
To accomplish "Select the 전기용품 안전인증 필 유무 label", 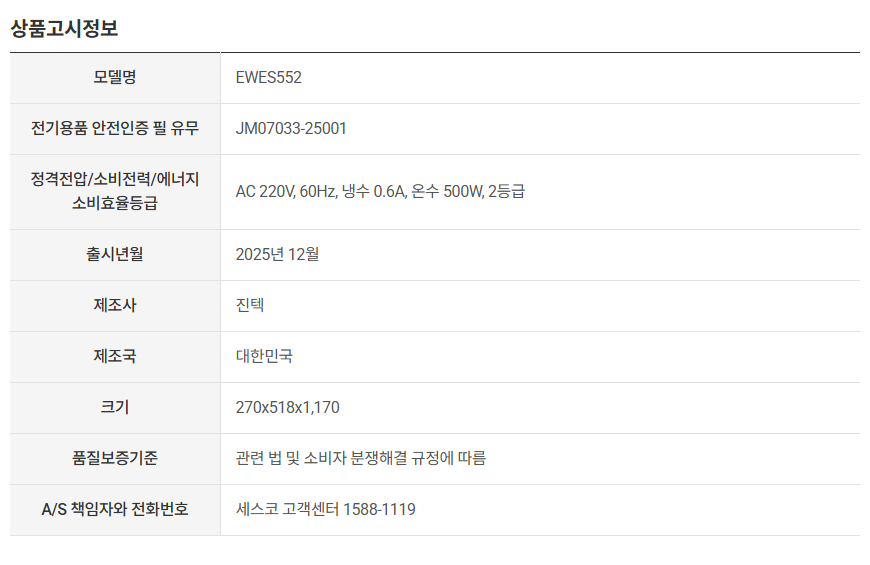I will [115, 129].
